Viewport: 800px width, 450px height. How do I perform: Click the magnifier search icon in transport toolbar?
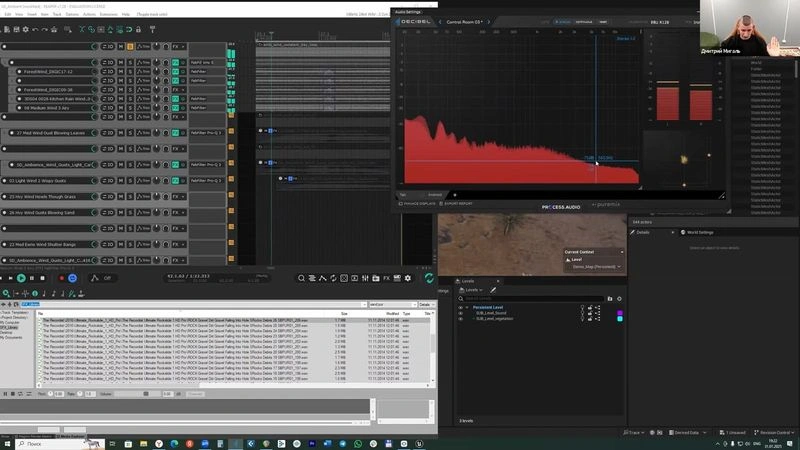tap(302, 278)
